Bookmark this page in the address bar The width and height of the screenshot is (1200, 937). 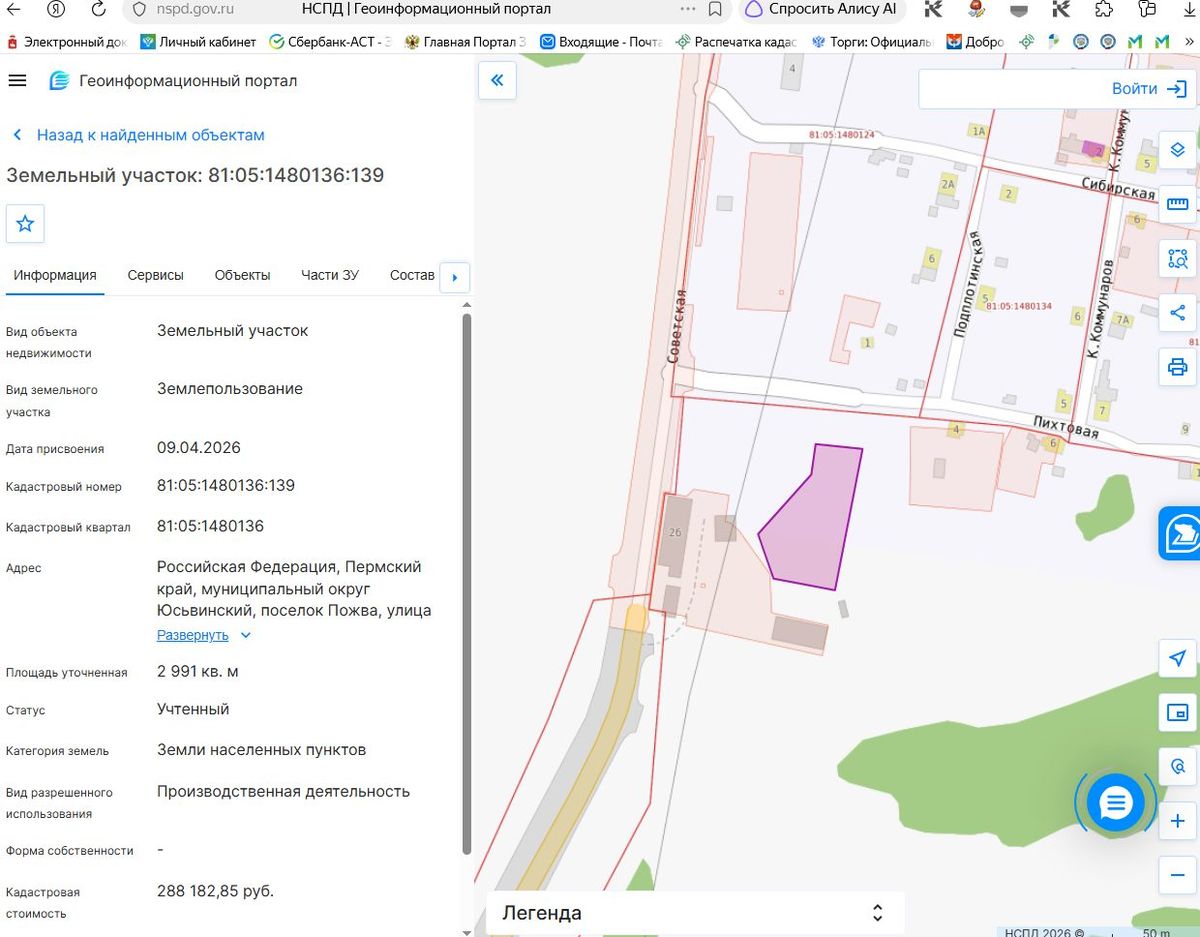715,9
